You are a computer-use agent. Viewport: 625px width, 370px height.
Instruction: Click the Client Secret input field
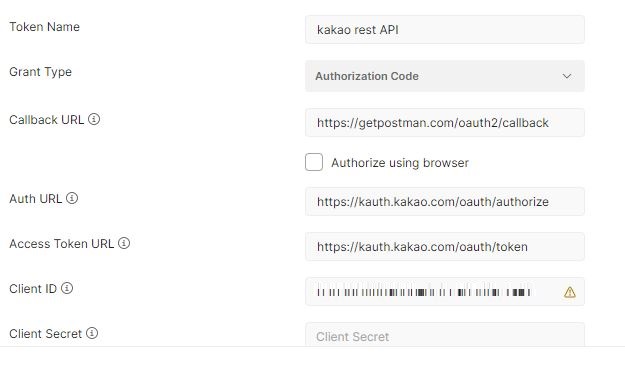[x=445, y=335]
